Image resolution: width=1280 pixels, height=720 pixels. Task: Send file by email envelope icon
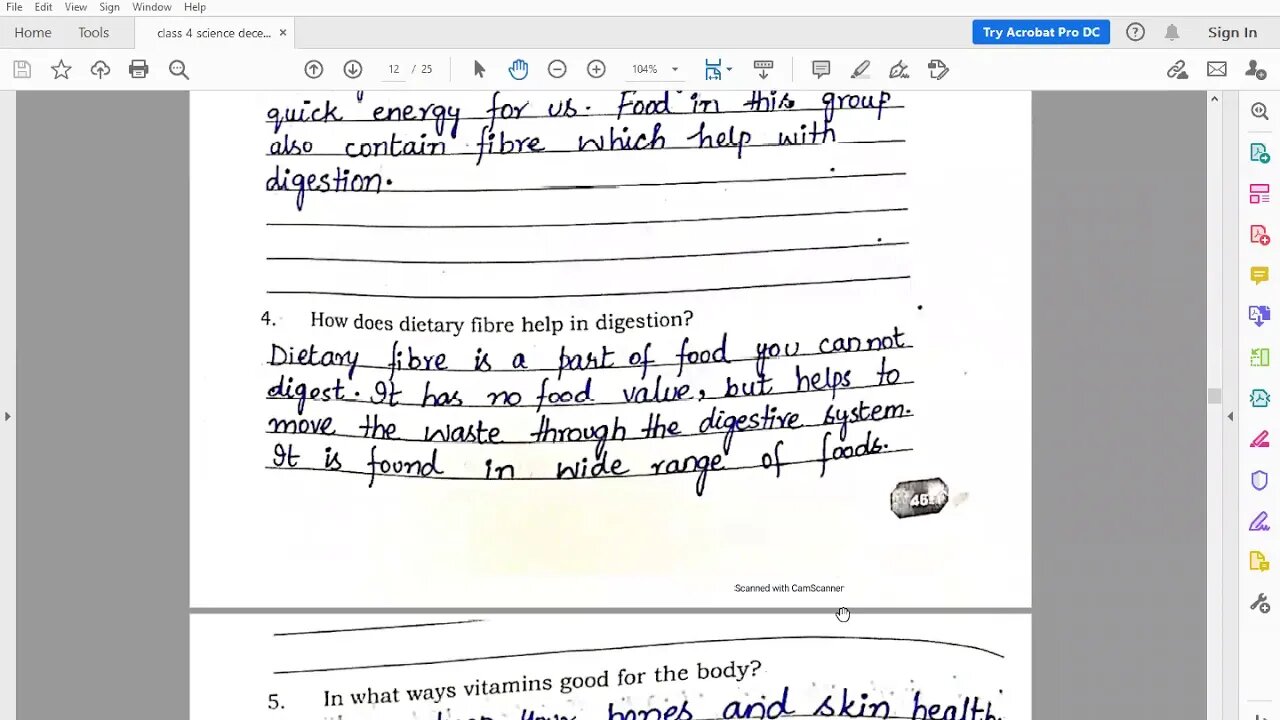[x=1217, y=69]
